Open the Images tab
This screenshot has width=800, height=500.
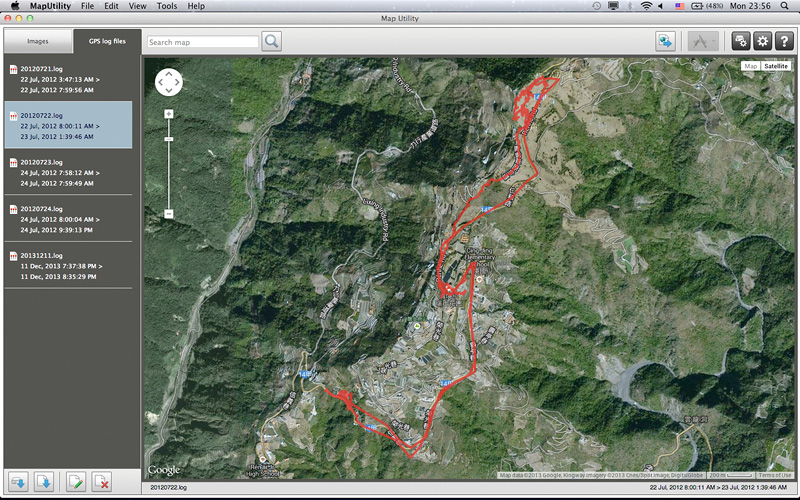(38, 41)
